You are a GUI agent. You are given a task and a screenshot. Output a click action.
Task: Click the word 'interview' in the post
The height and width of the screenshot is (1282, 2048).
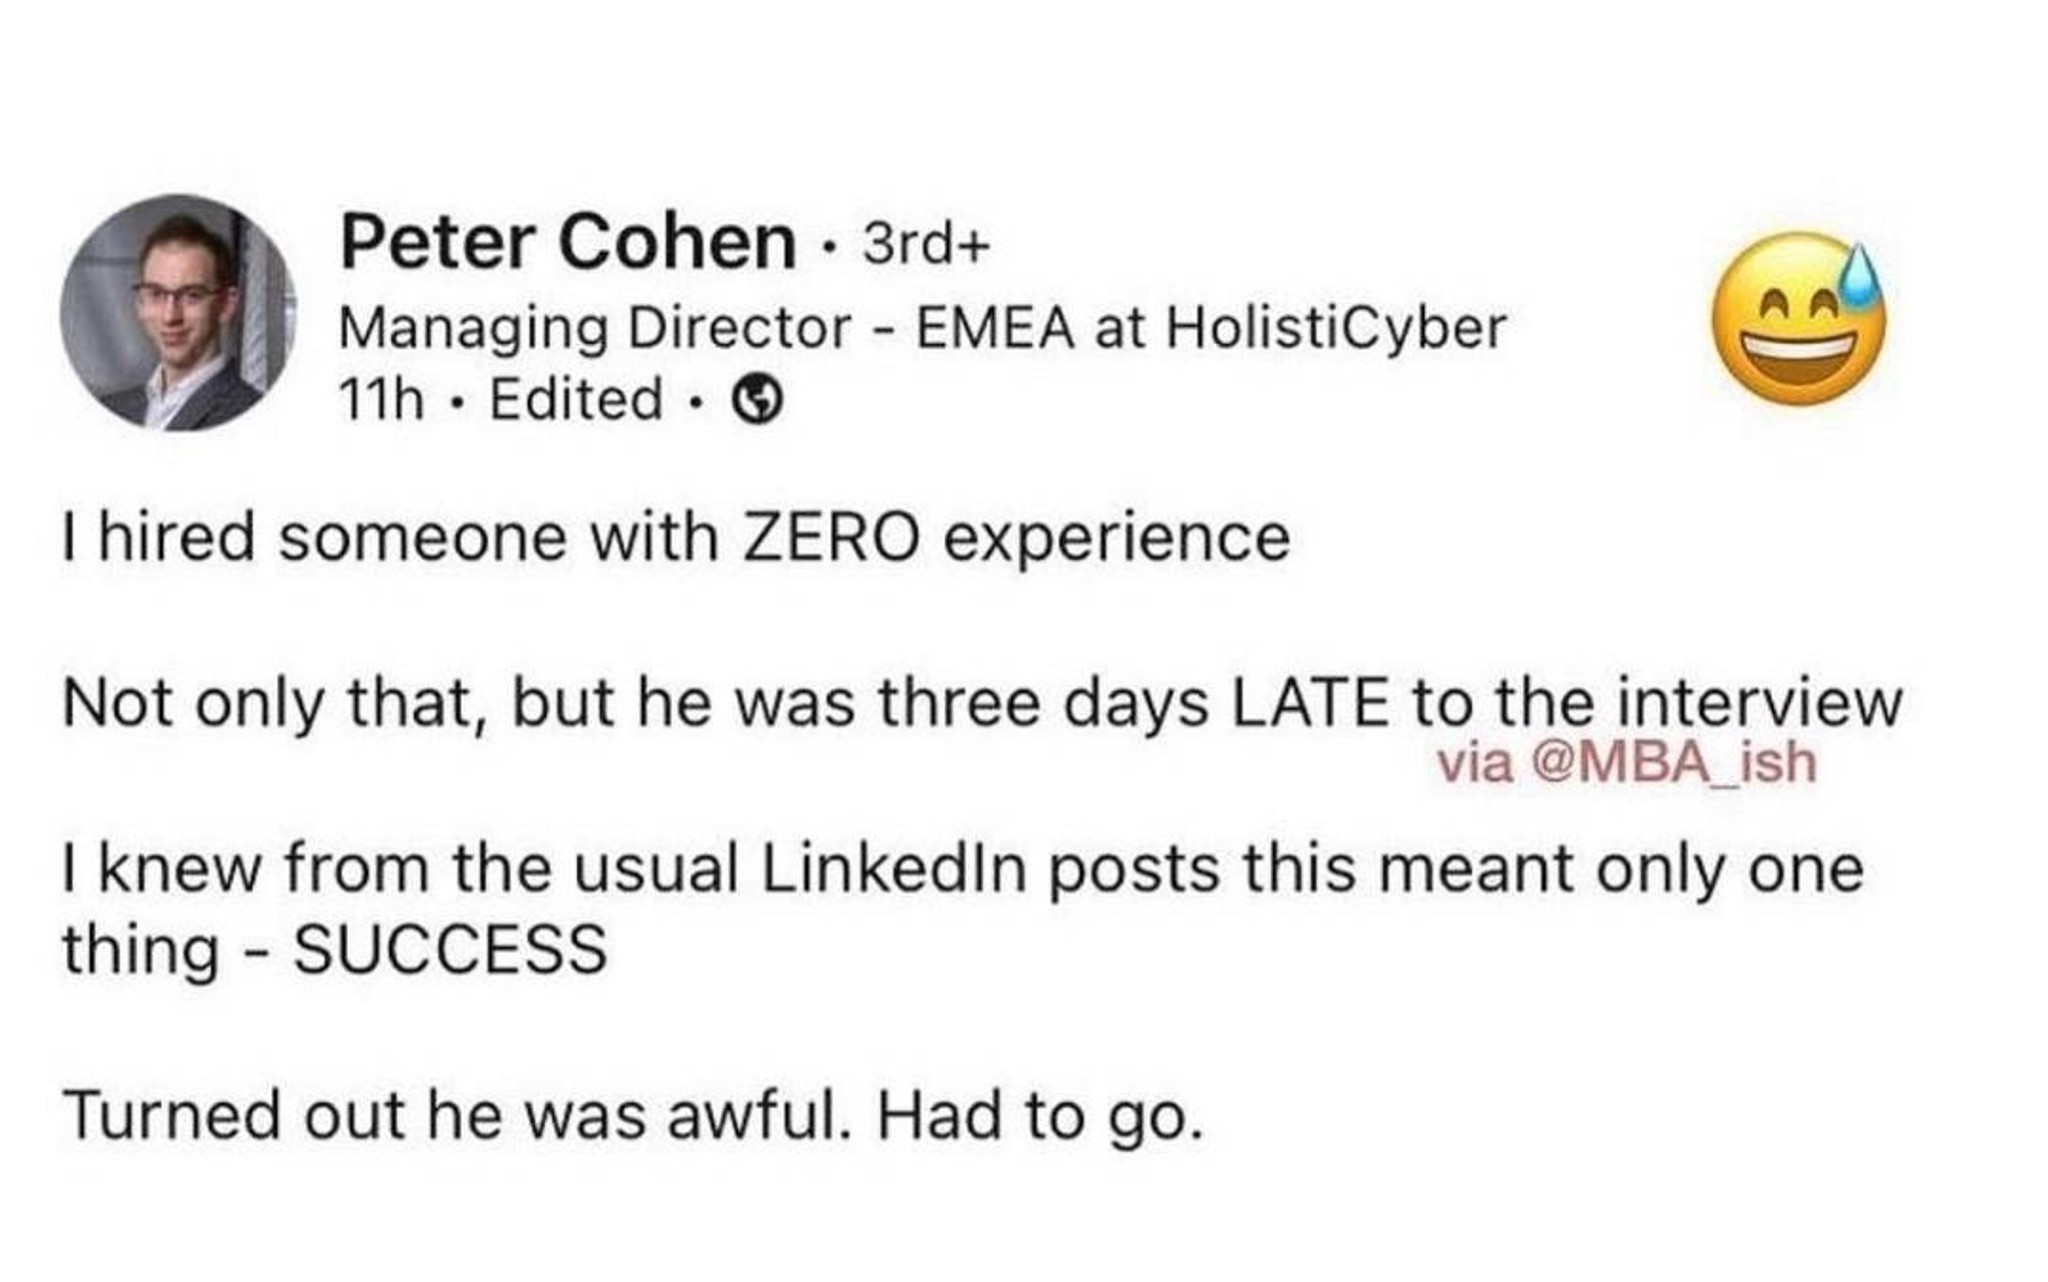1759,703
